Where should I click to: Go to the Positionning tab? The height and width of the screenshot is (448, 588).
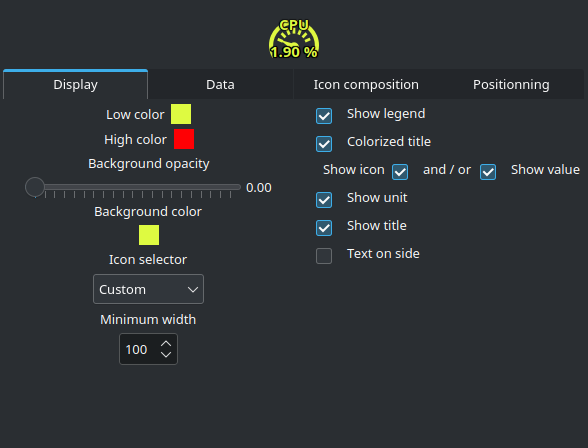point(511,84)
